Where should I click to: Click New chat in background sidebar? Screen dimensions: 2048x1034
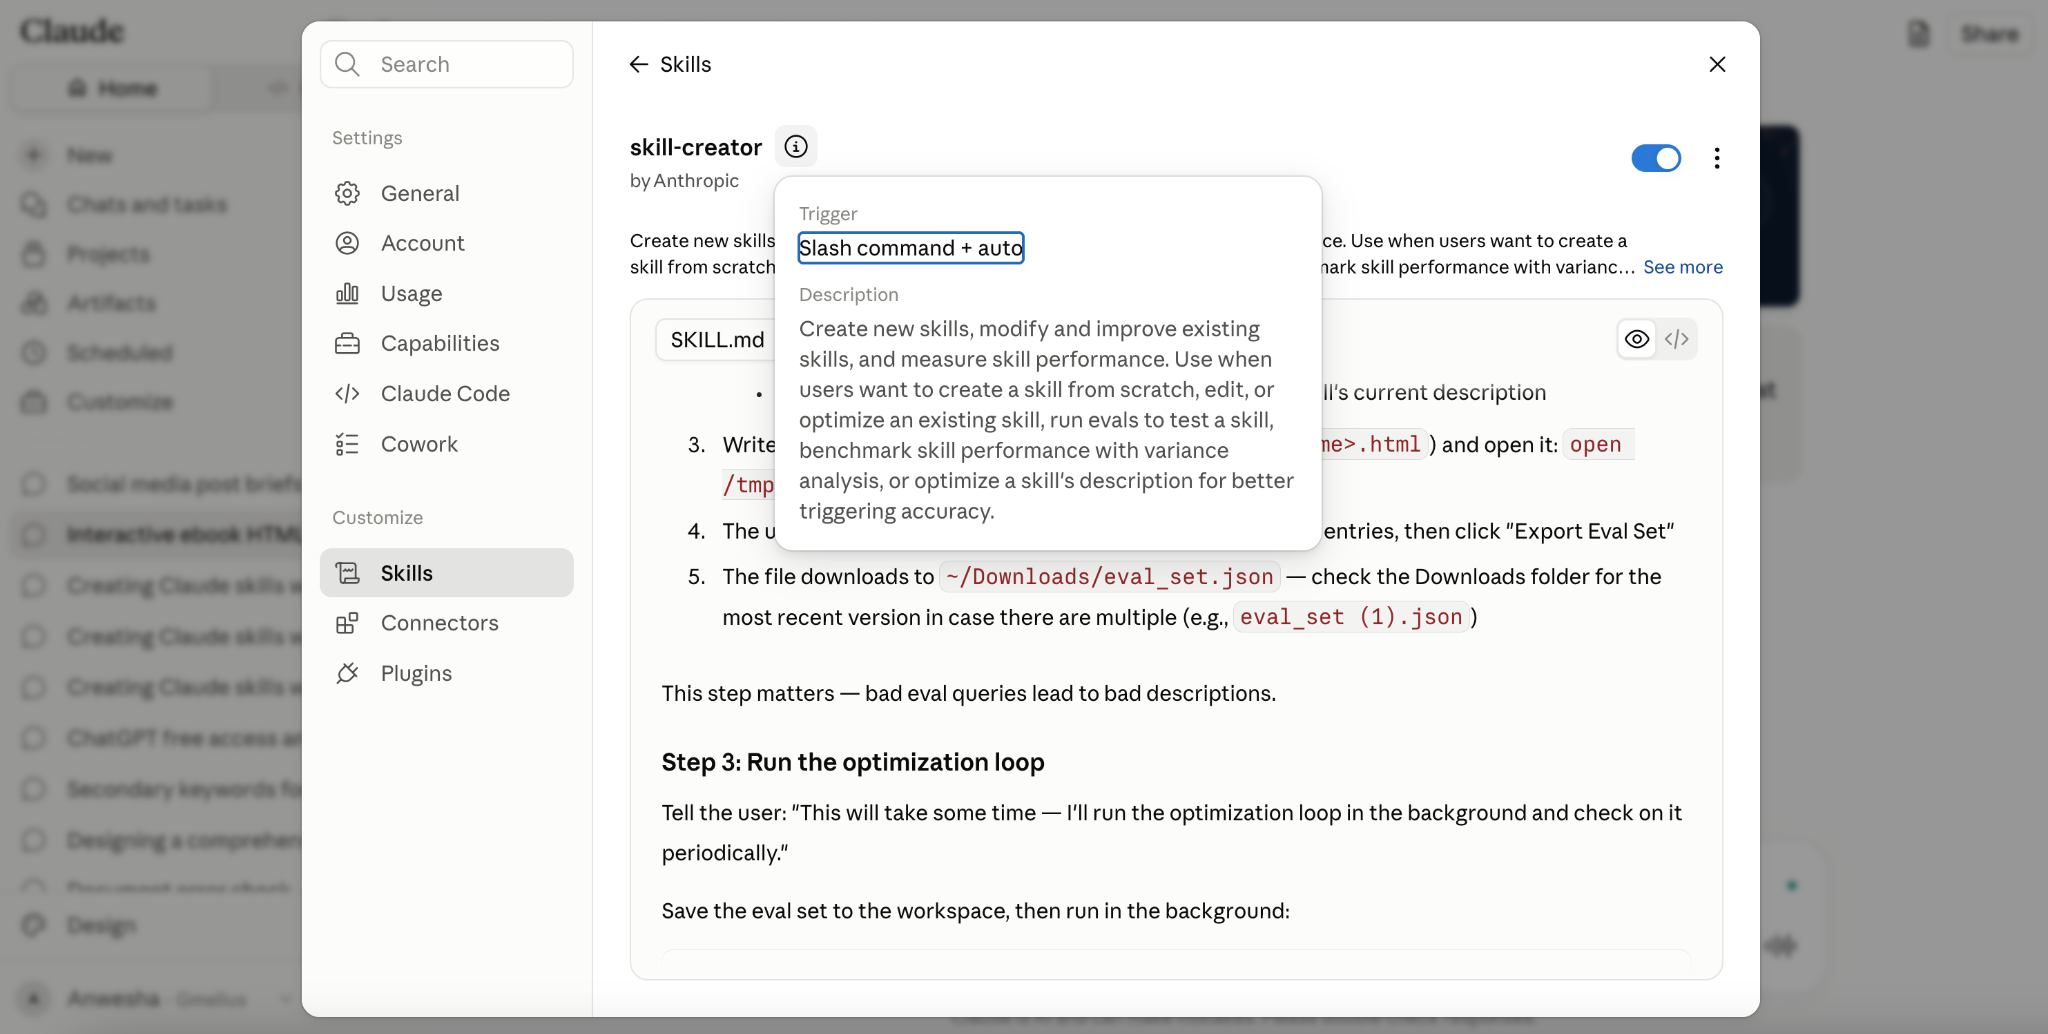click(89, 156)
